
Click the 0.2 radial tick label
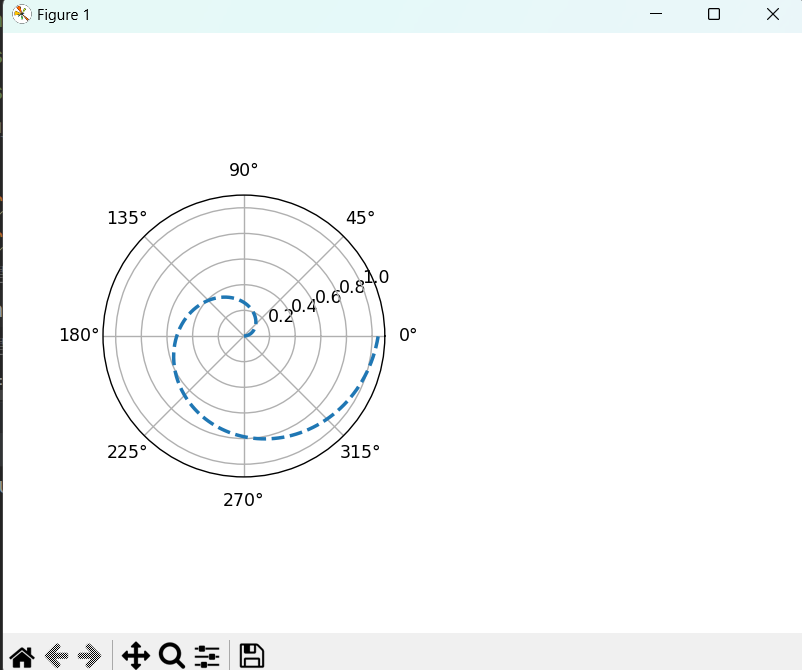pos(282,313)
